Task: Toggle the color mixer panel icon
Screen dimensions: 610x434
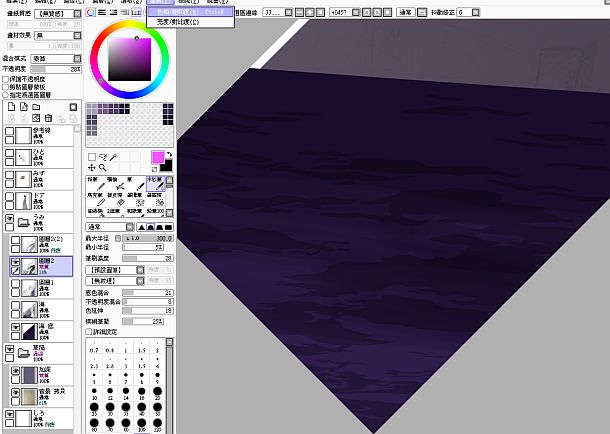Action: point(124,12)
